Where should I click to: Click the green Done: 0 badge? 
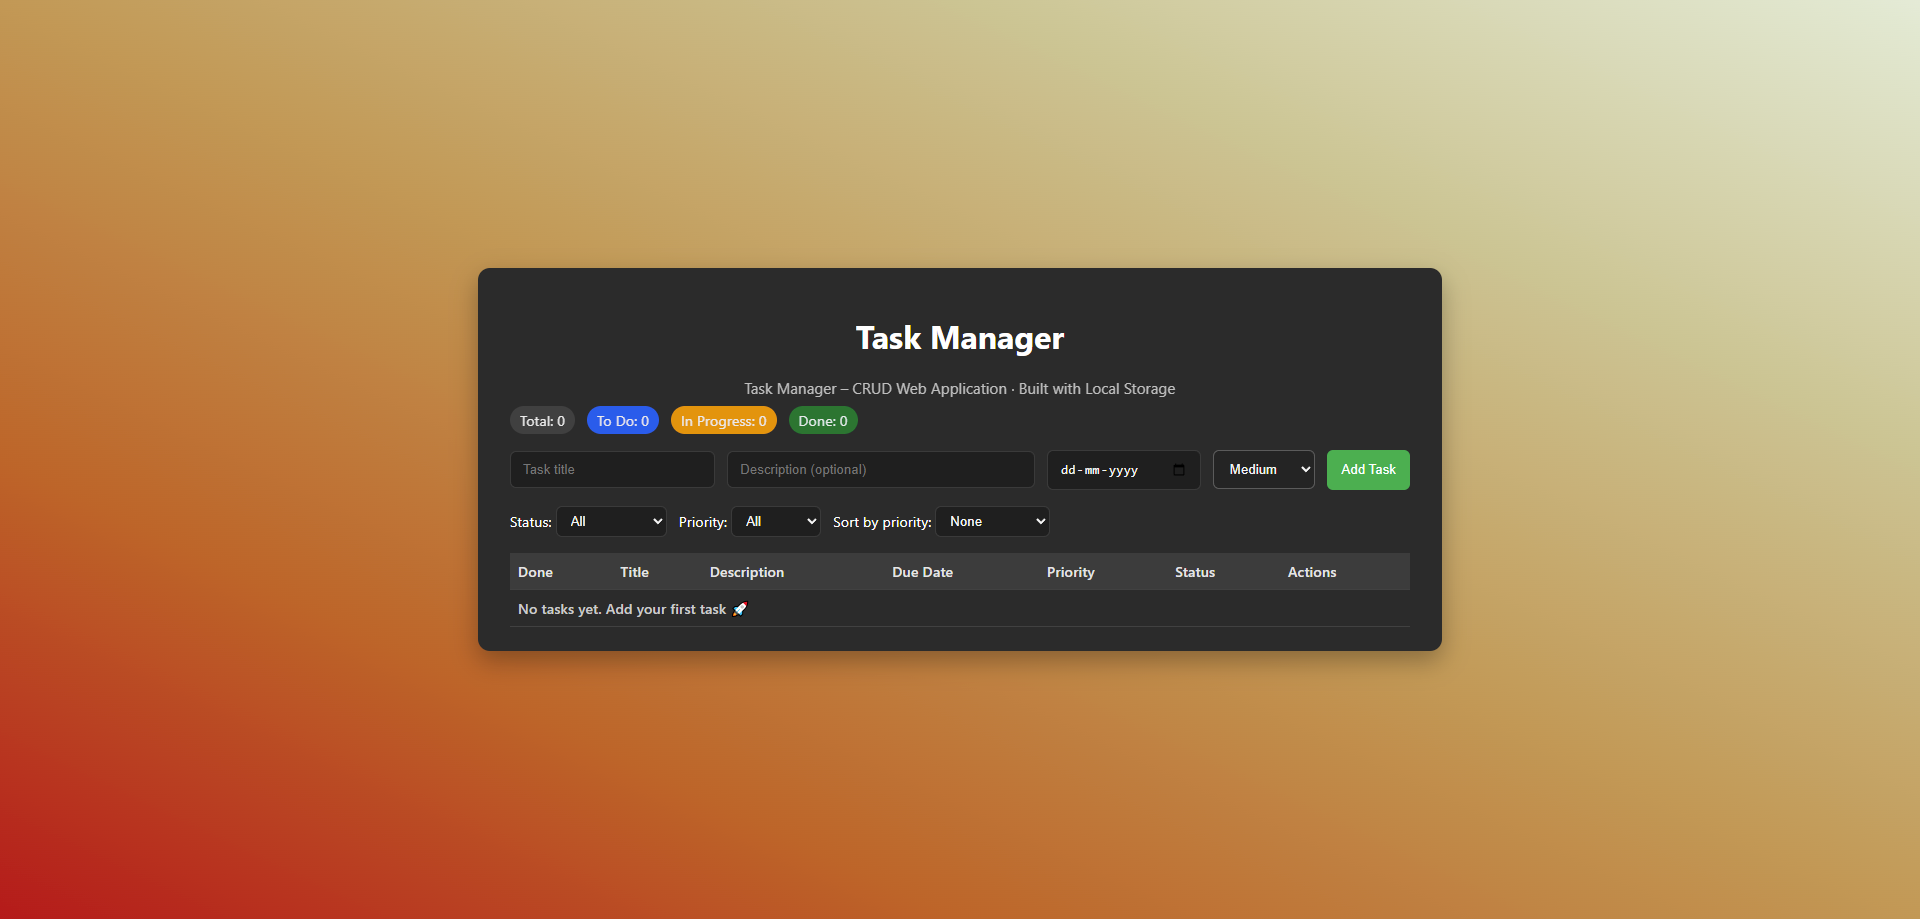822,420
